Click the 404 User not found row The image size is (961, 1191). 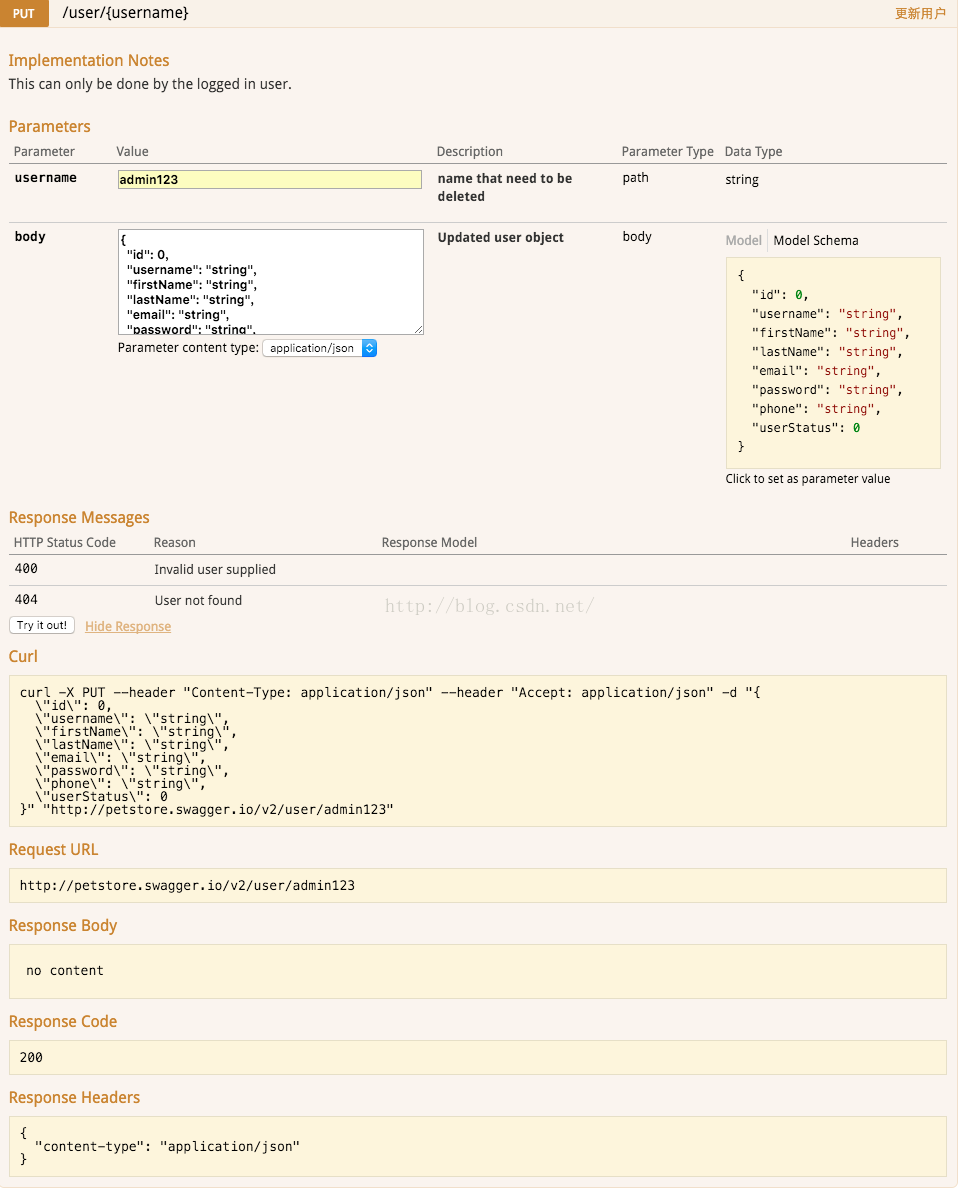[x=478, y=600]
